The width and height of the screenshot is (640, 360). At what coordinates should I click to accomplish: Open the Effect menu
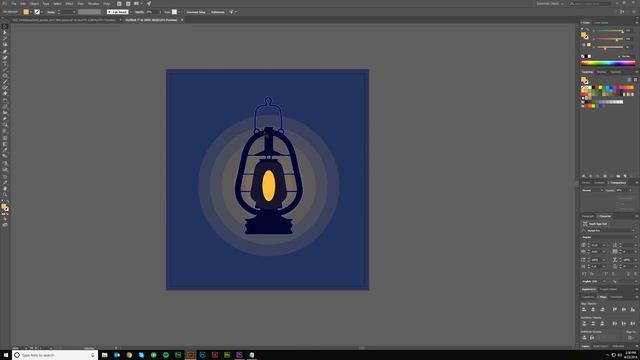(x=69, y=4)
